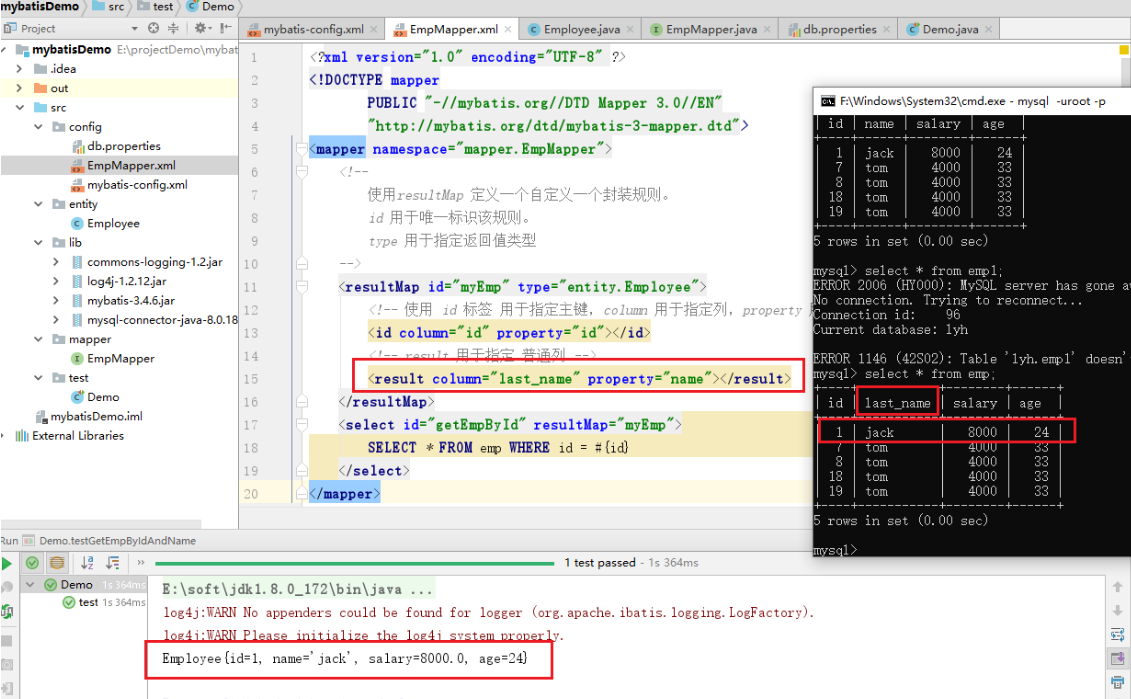This screenshot has height=699, width=1131.
Task: Click the 'Employee{id=1' console output line
Action: pos(345,659)
